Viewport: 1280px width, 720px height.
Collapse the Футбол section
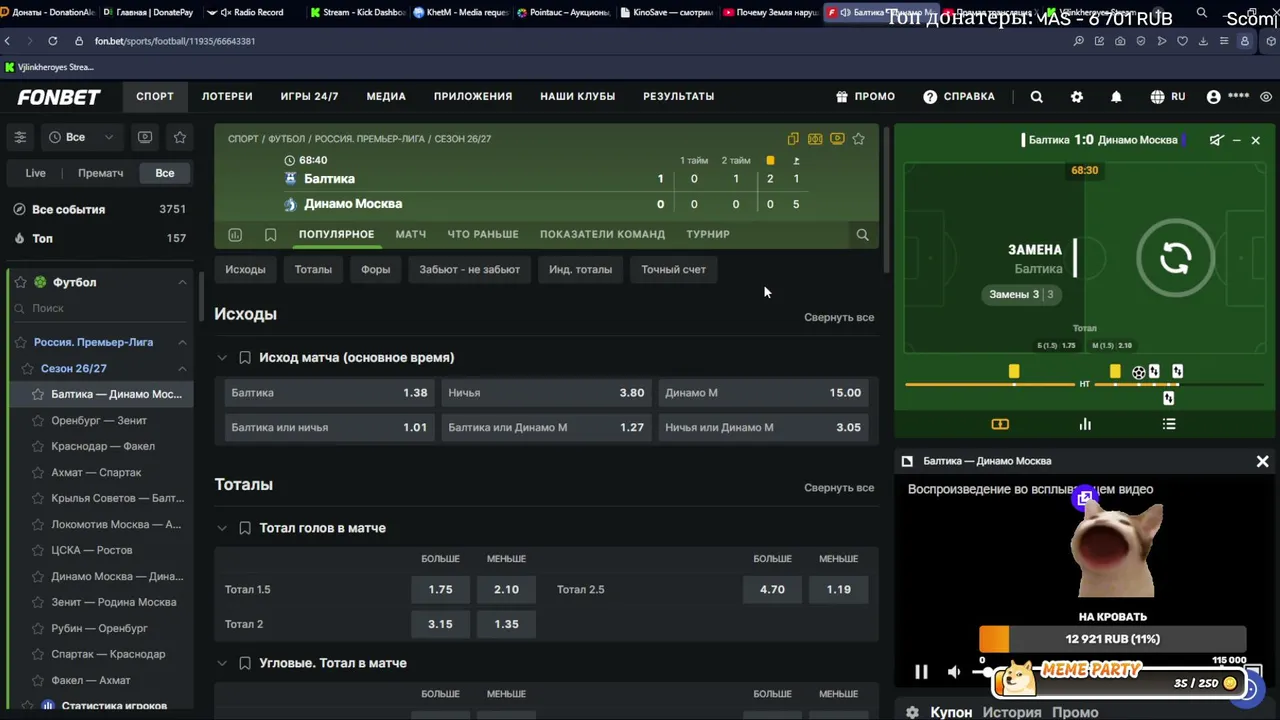(182, 283)
